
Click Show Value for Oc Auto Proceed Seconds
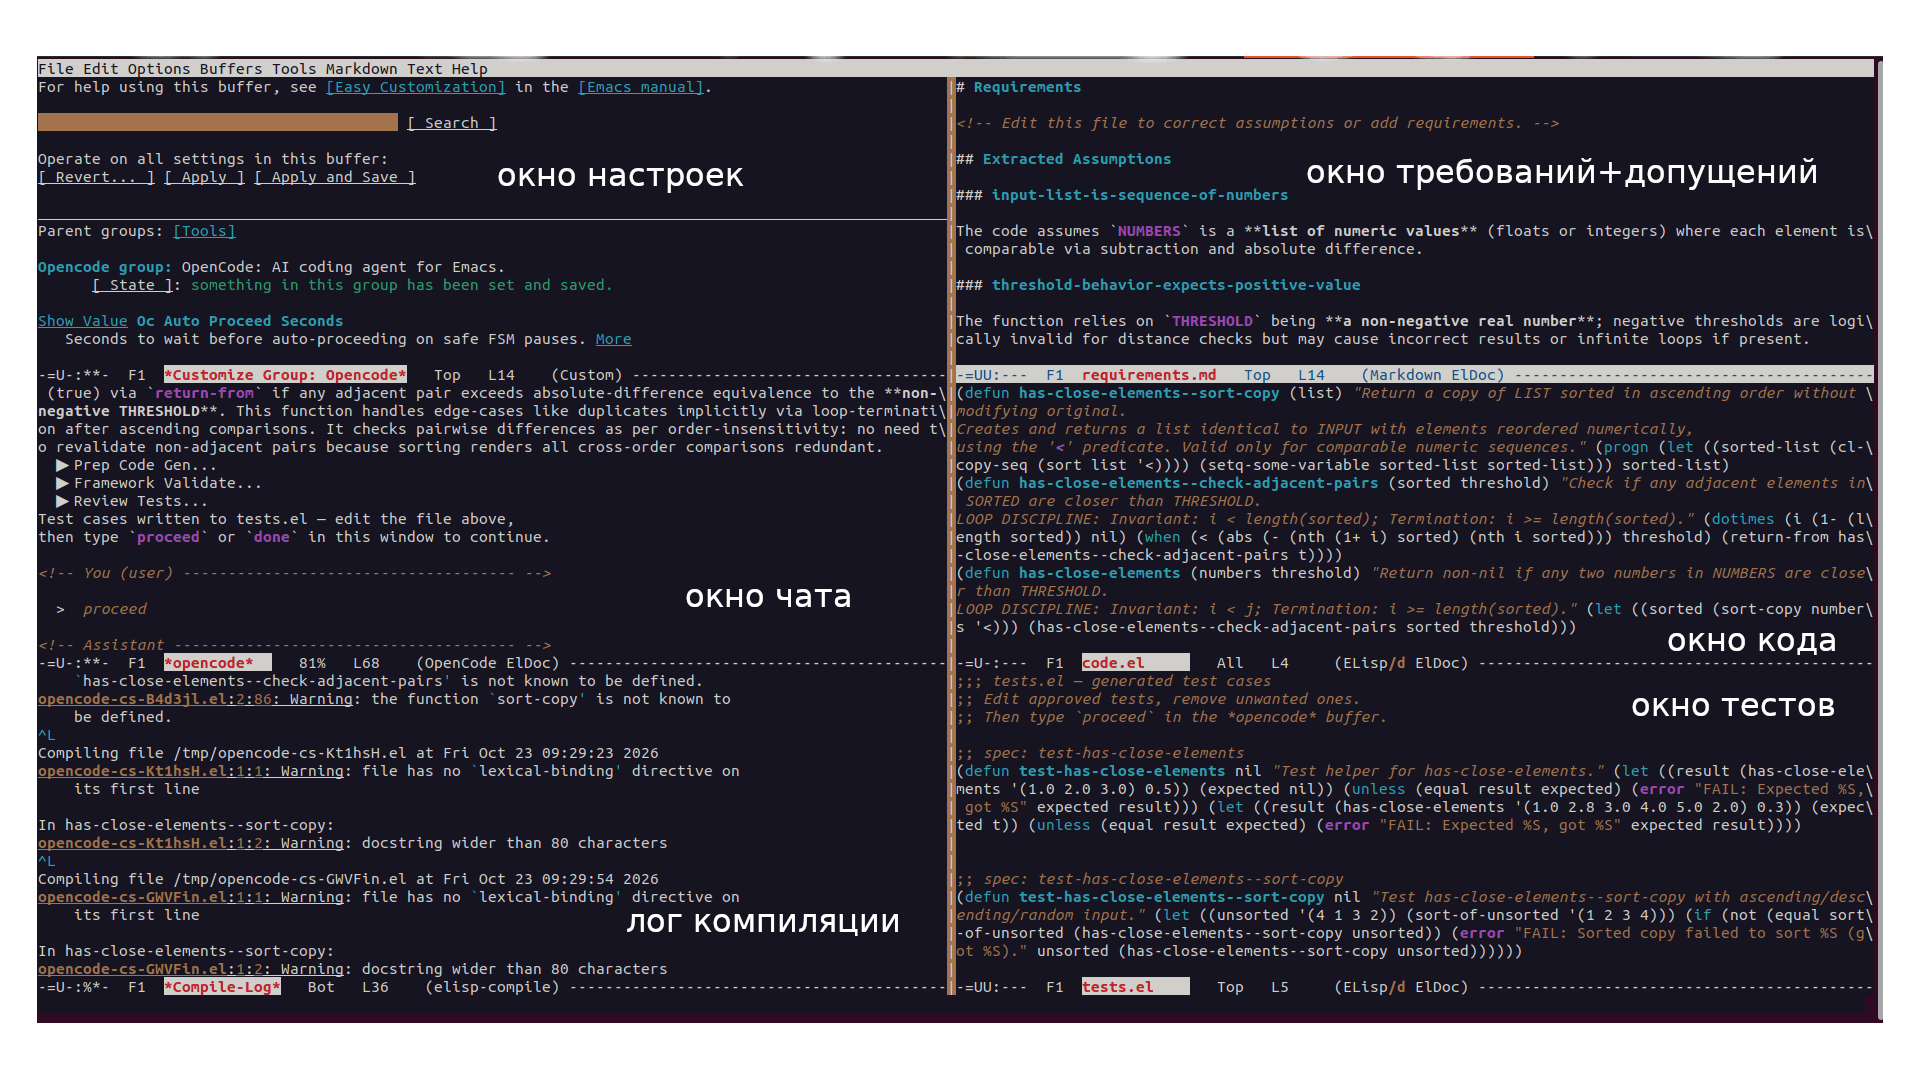[82, 321]
